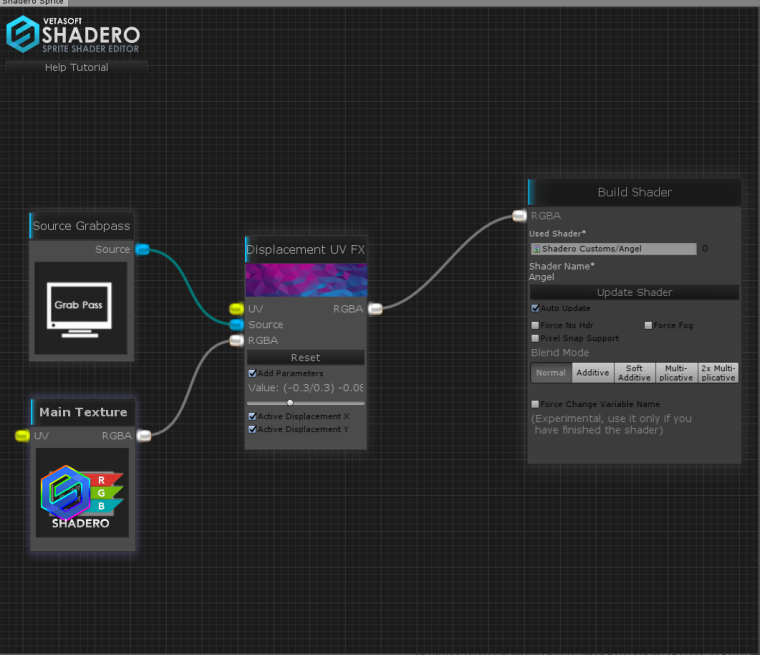Viewport: 760px width, 655px height.
Task: Click the Main Texture yellow UV input
Action: (22, 435)
